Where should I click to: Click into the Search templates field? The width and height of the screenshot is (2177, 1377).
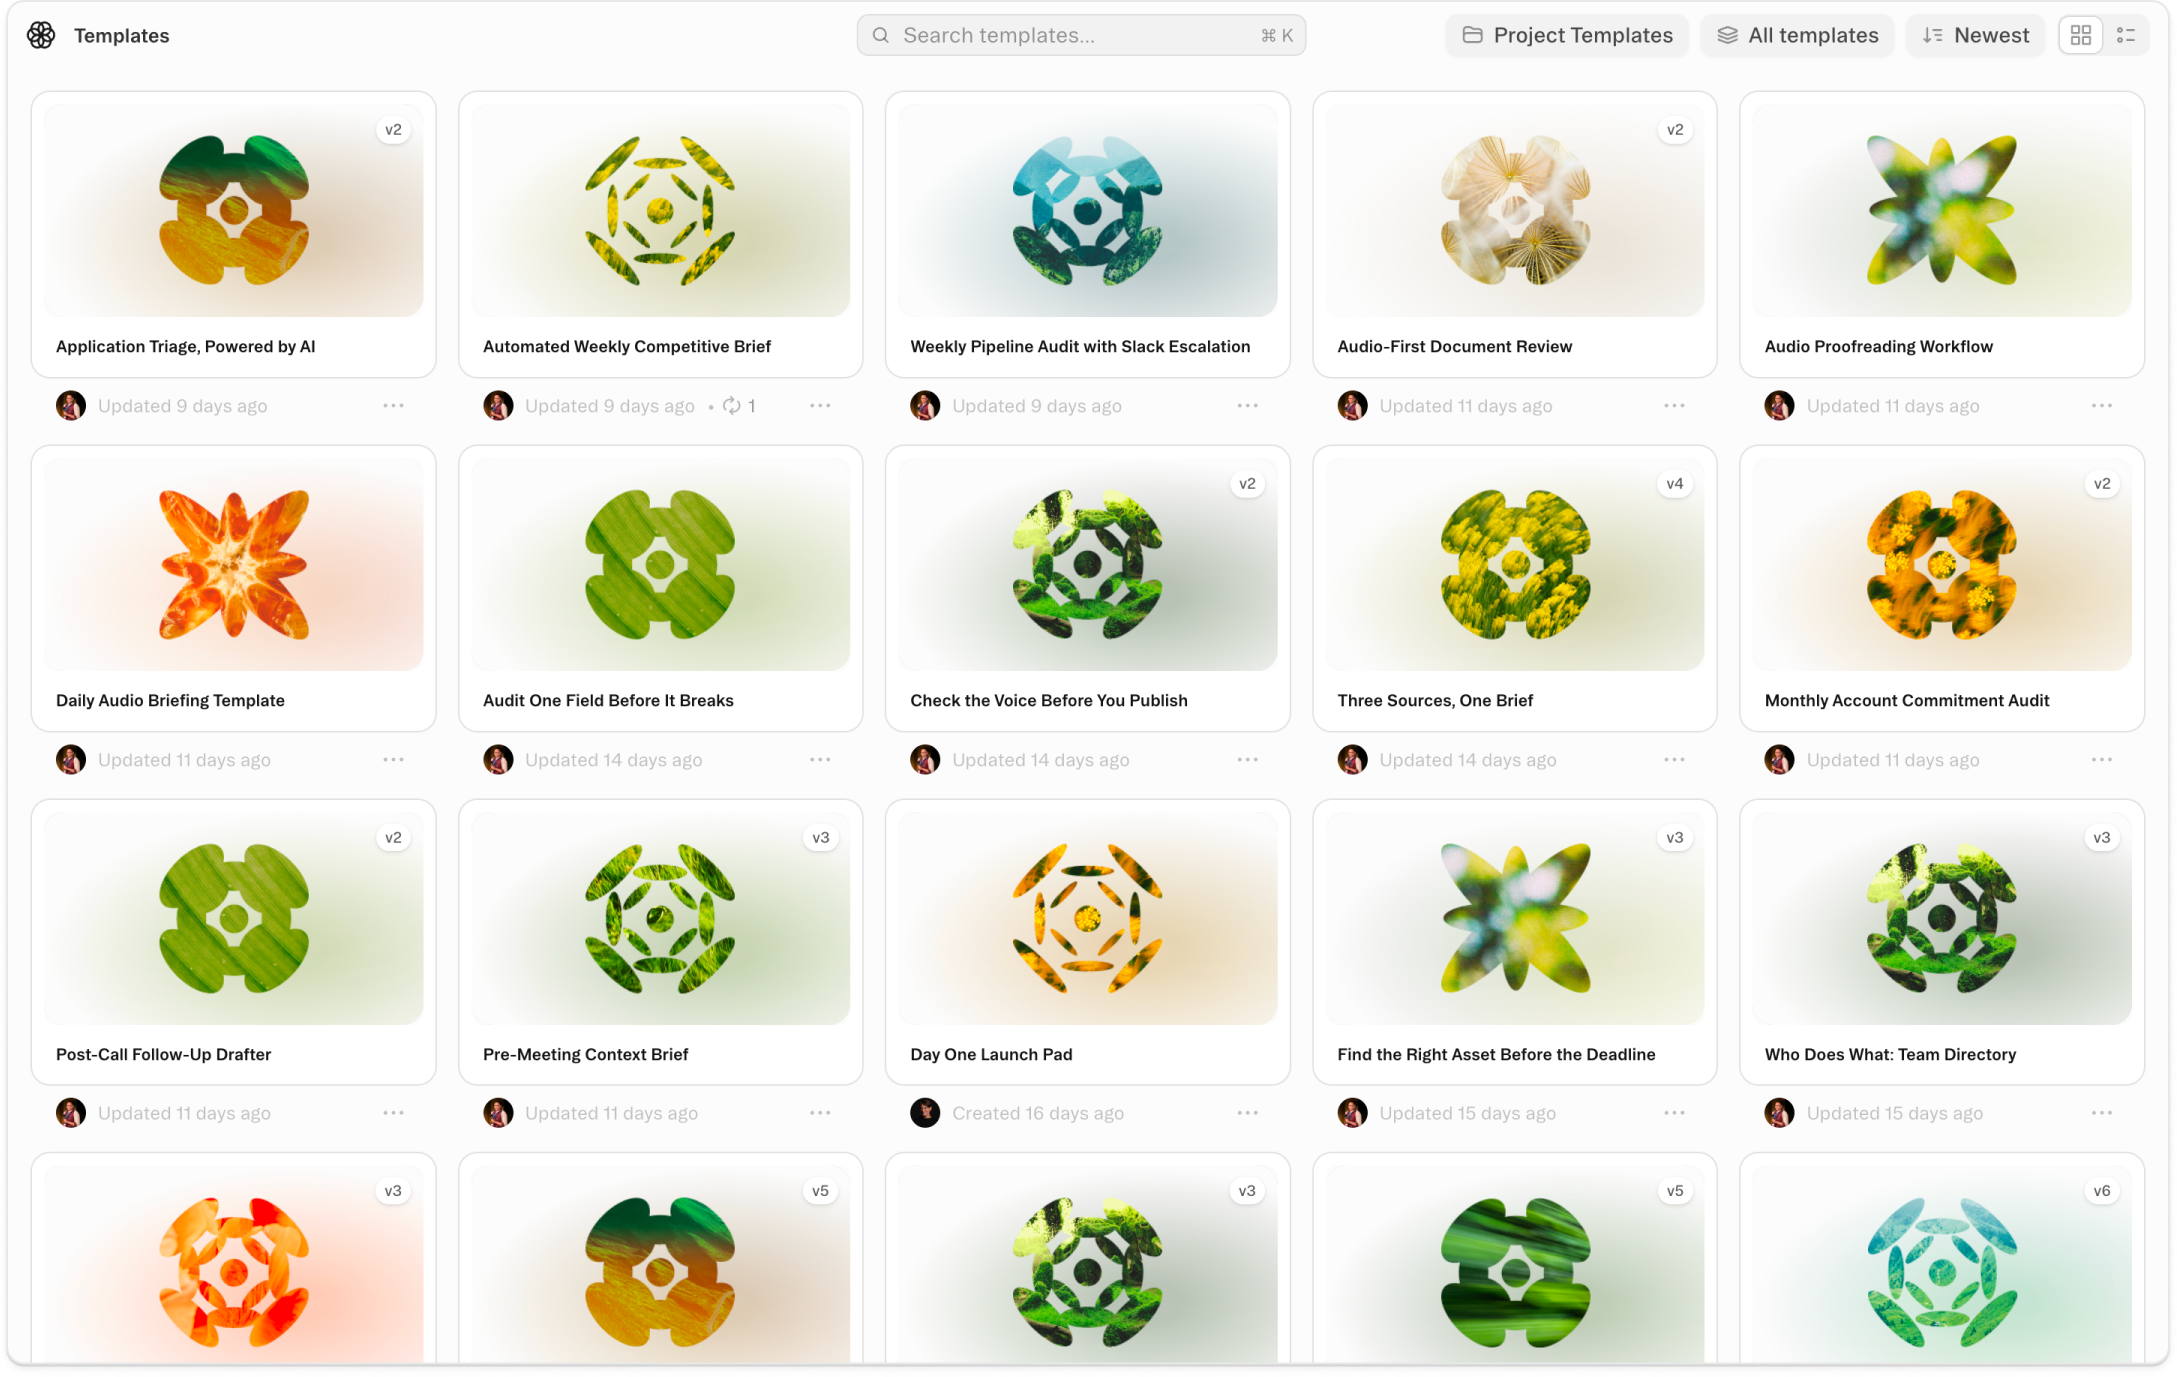coord(1081,35)
